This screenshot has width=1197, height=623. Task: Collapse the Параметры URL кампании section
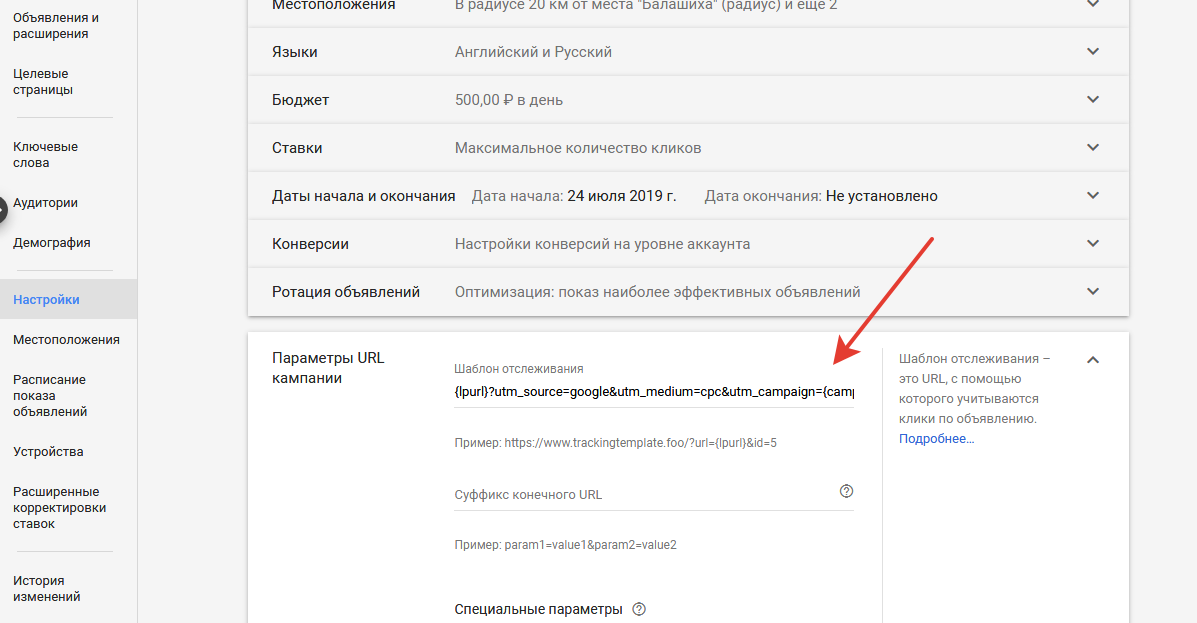tap(1092, 360)
